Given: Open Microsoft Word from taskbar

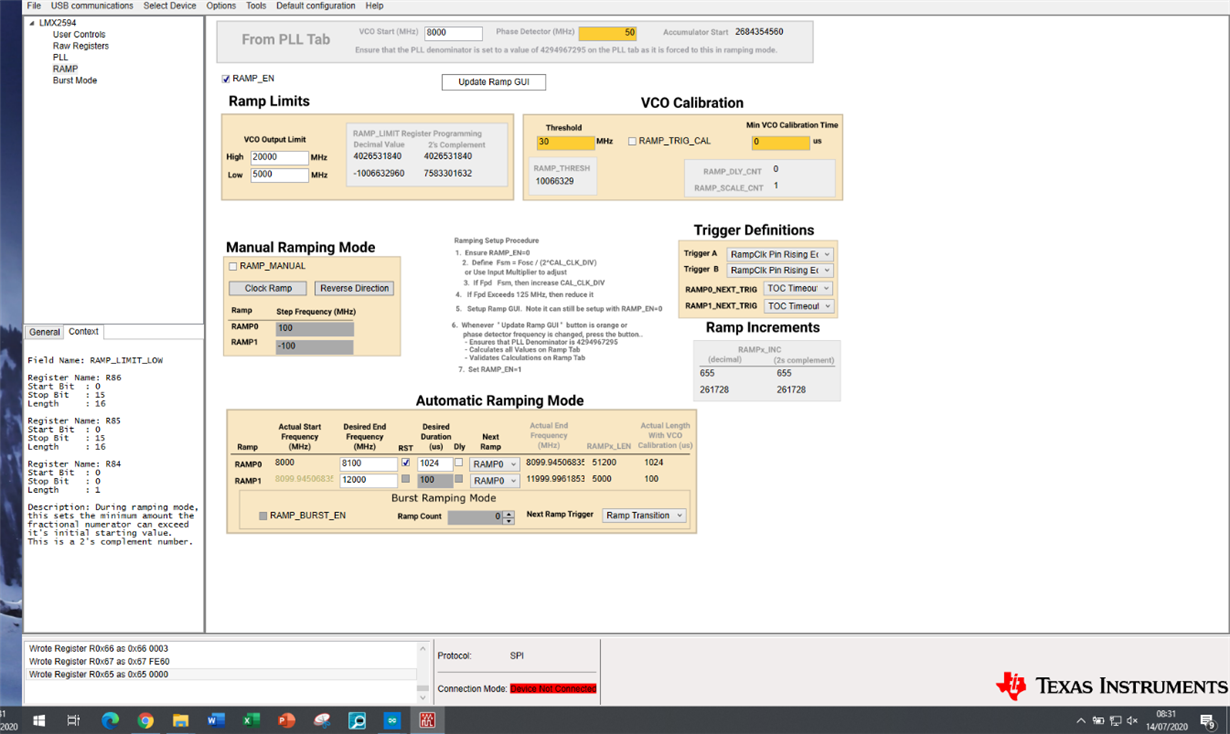Looking at the screenshot, I should click(x=216, y=720).
